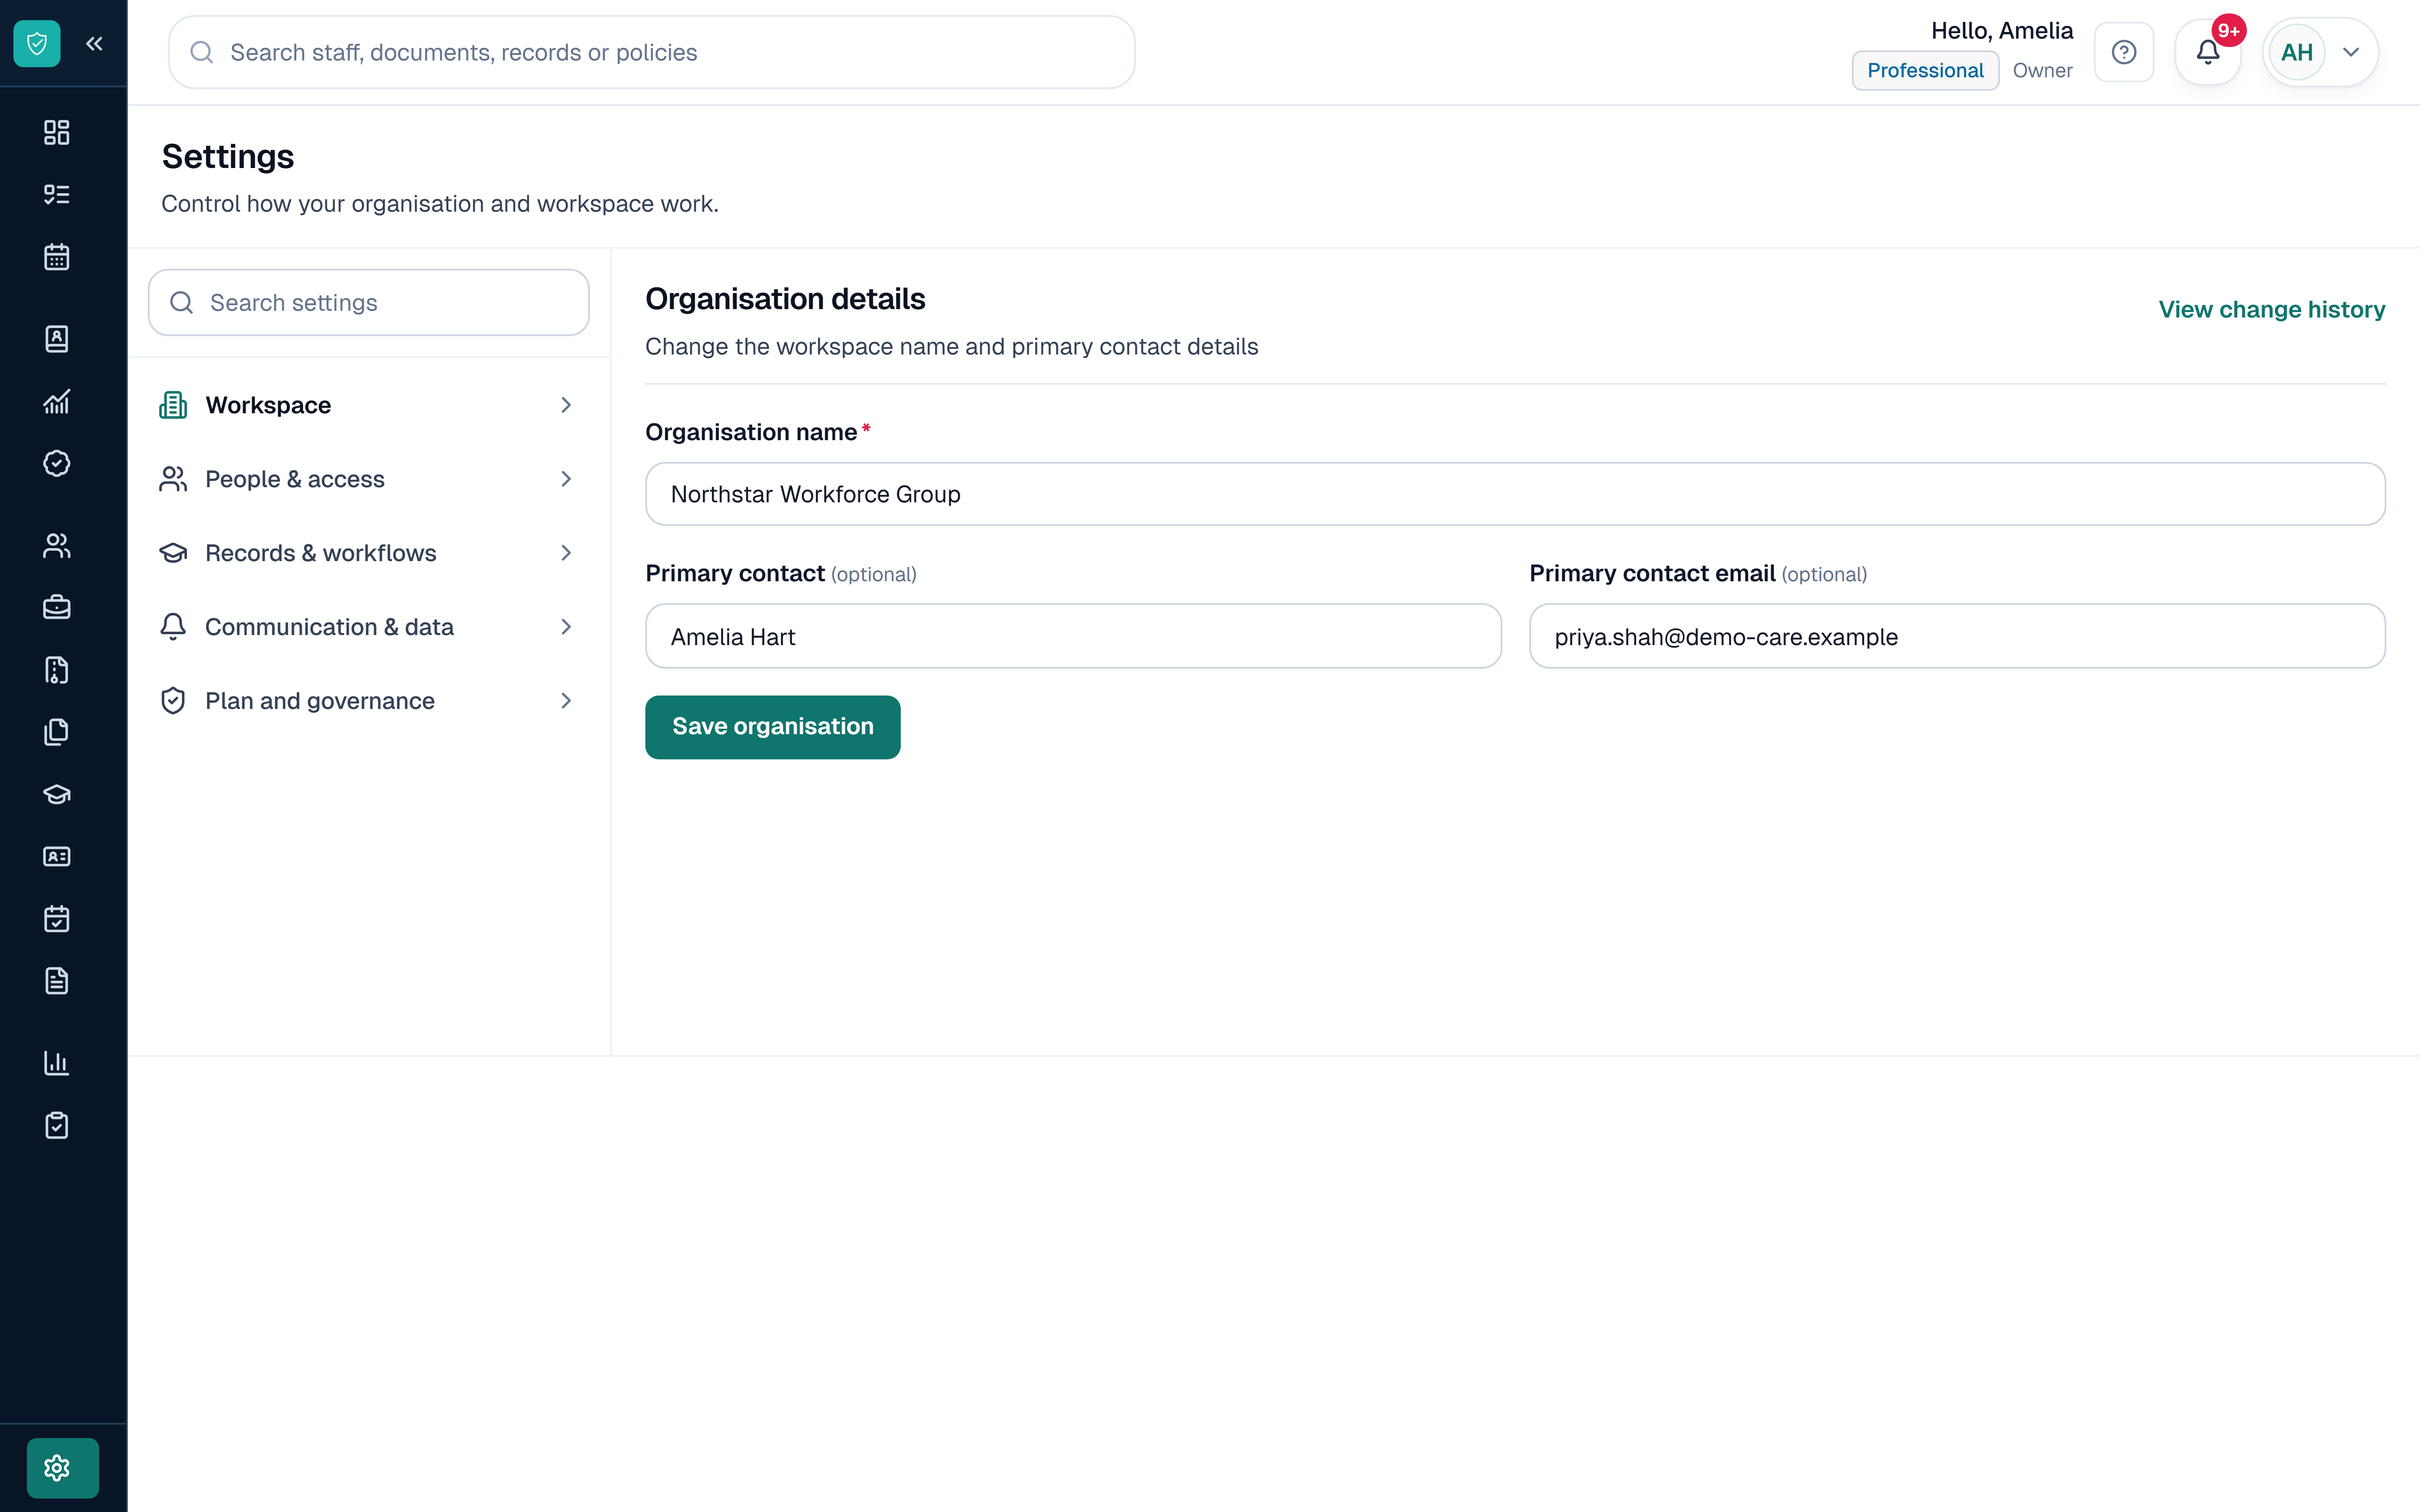Open the calendar check icon in sidebar
Image resolution: width=2420 pixels, height=1512 pixels.
57,919
